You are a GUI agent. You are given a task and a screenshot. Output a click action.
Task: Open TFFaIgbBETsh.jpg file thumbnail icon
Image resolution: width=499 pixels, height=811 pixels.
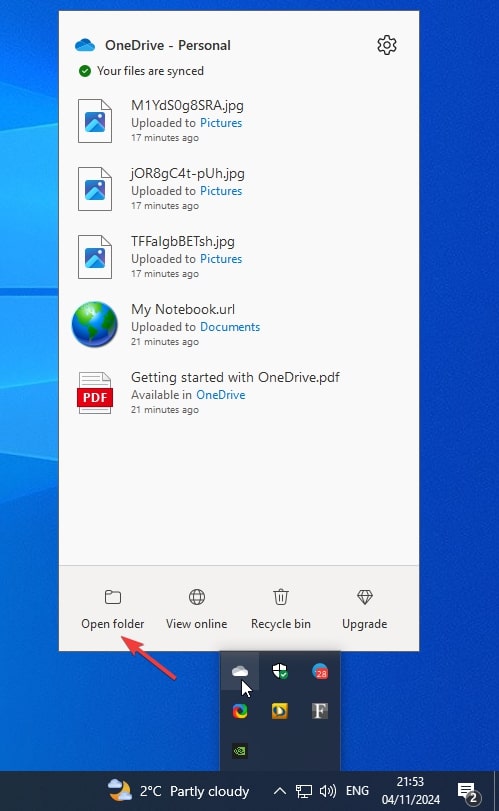pos(95,257)
